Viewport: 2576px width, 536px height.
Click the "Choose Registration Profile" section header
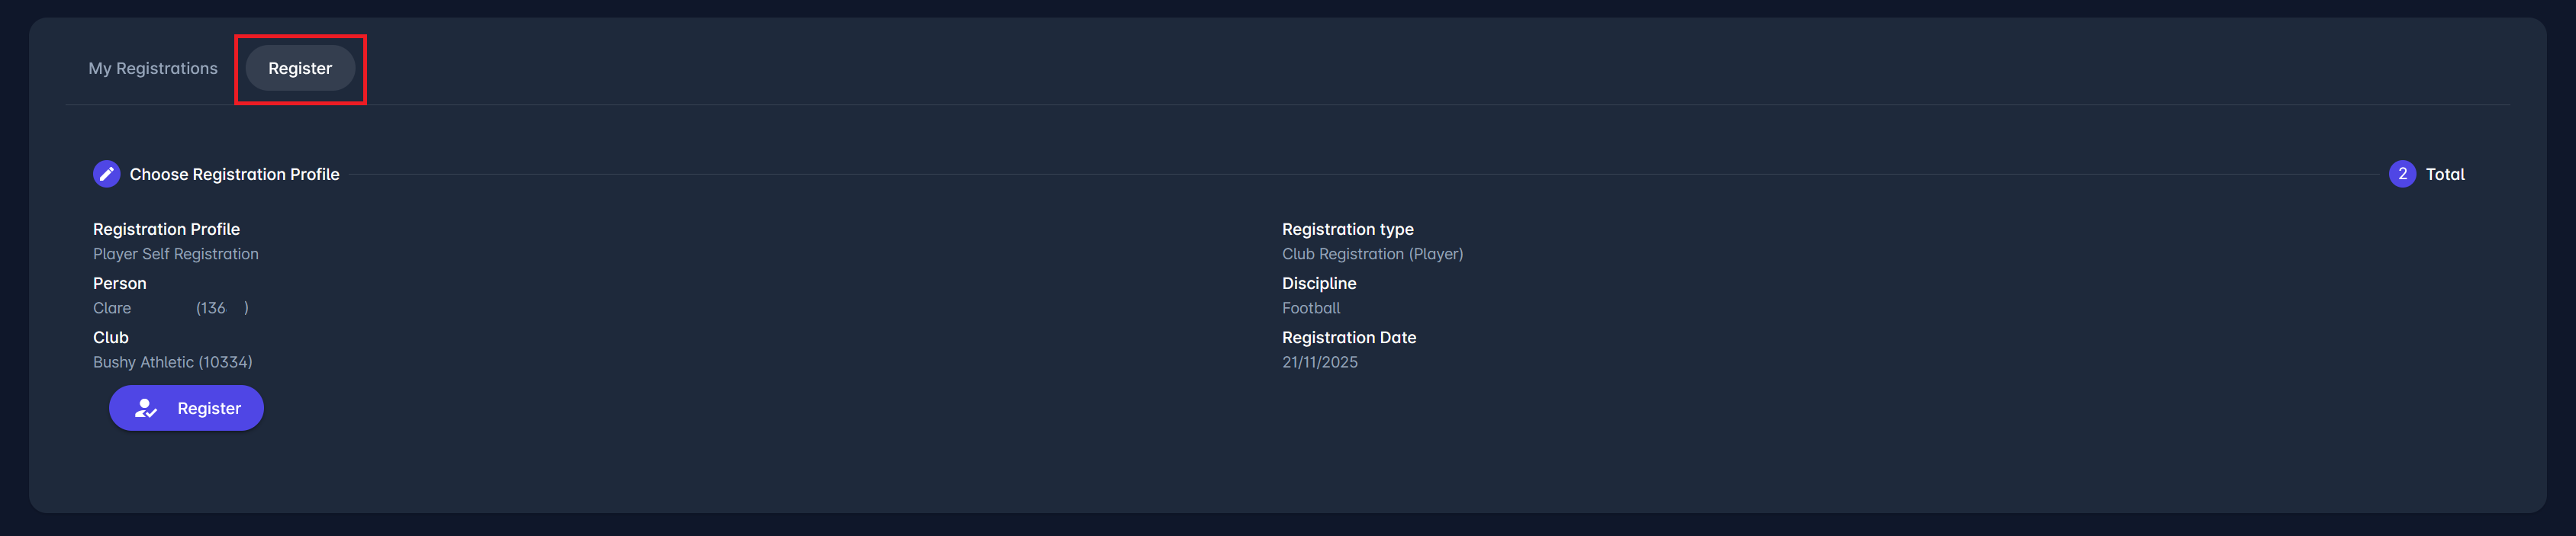(234, 174)
